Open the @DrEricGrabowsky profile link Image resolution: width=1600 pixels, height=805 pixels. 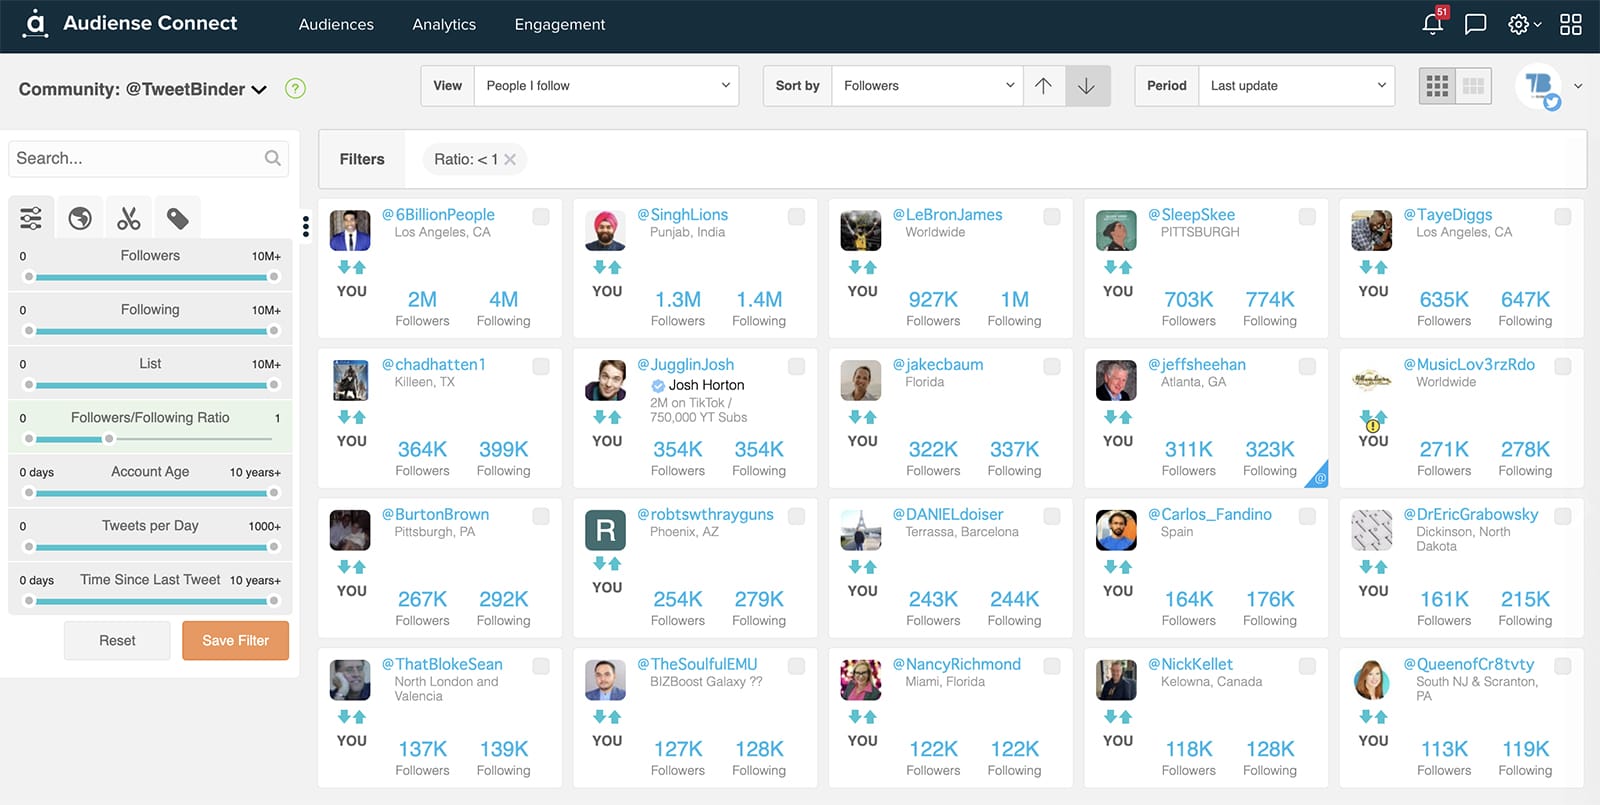(x=1471, y=514)
